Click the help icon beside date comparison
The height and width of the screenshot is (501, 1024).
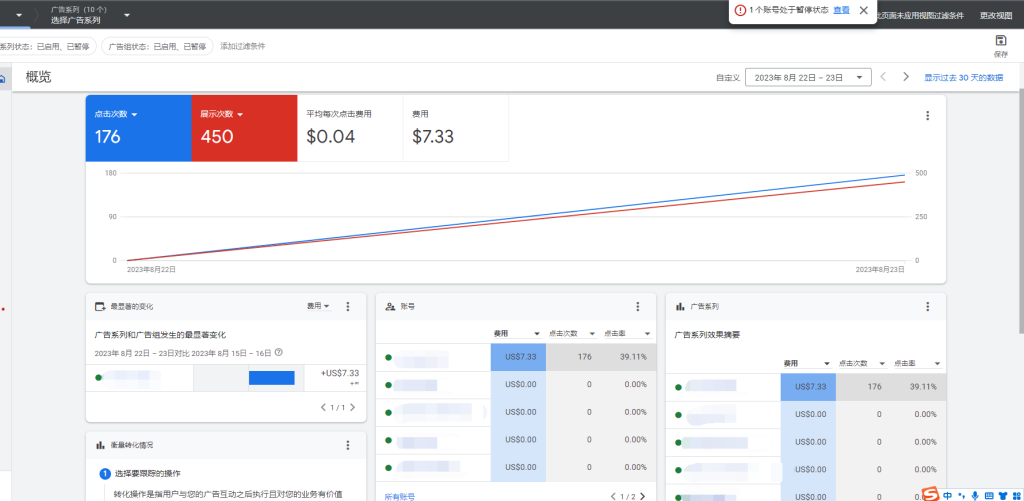tap(279, 352)
